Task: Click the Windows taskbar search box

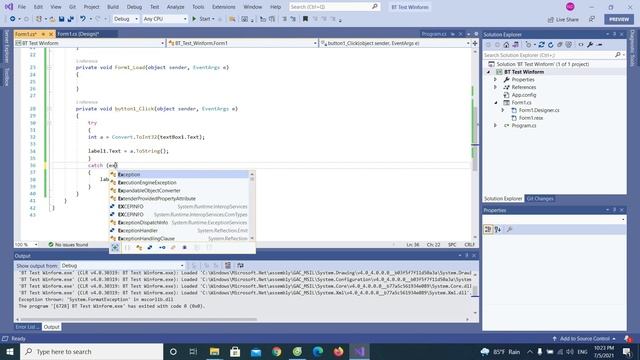Action: click(92, 351)
